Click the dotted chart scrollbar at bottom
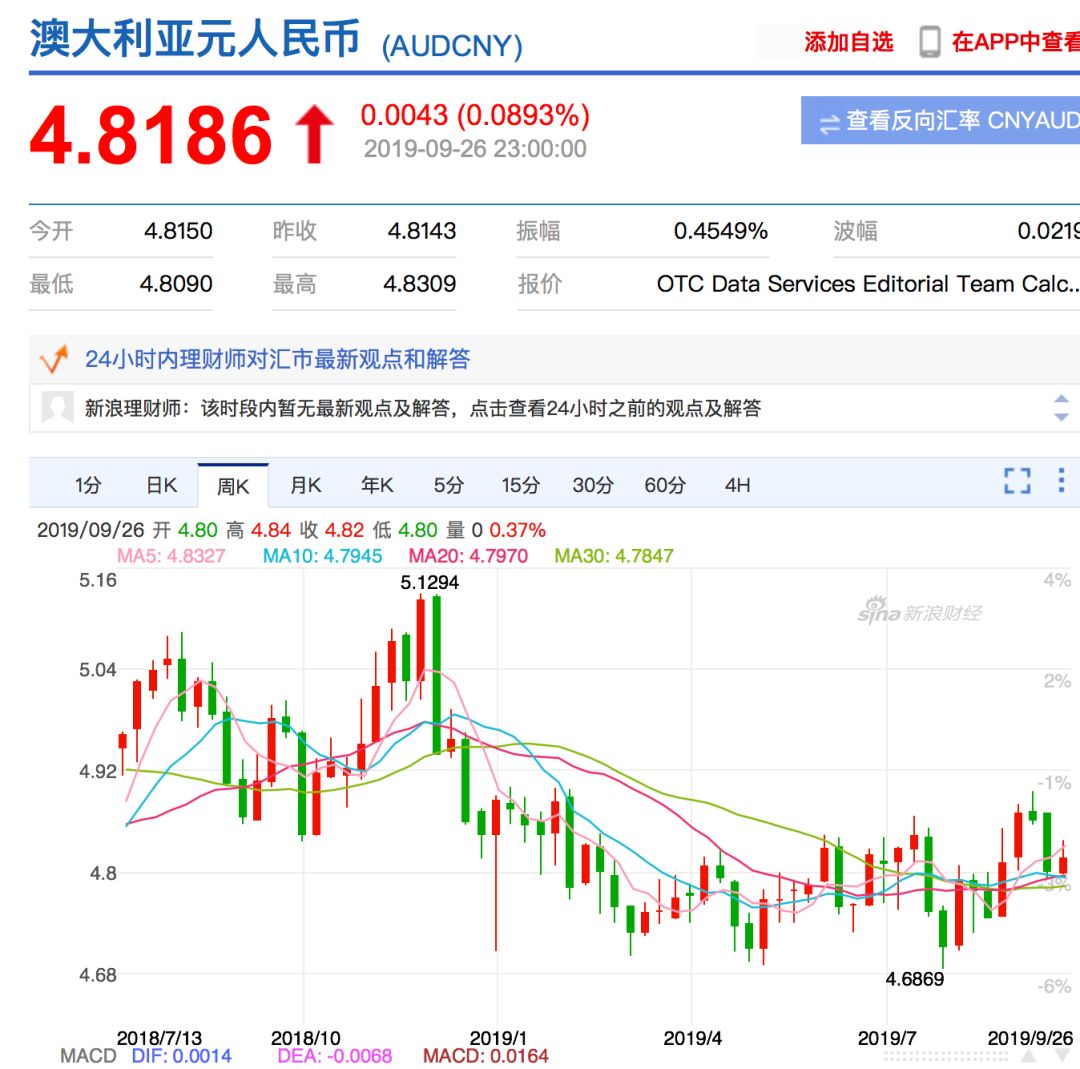Screen dimensions: 1080x1069 coord(945,1056)
